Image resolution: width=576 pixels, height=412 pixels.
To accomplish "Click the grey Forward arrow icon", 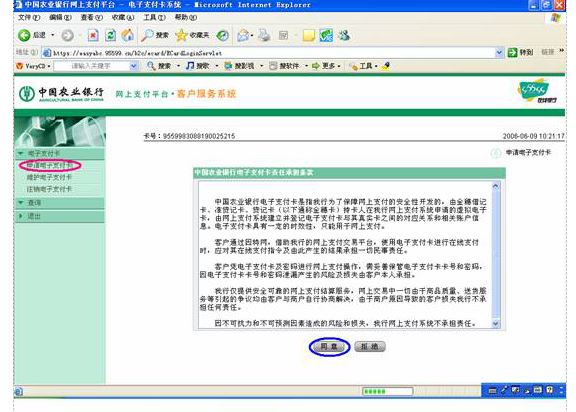I will pyautogui.click(x=67, y=35).
